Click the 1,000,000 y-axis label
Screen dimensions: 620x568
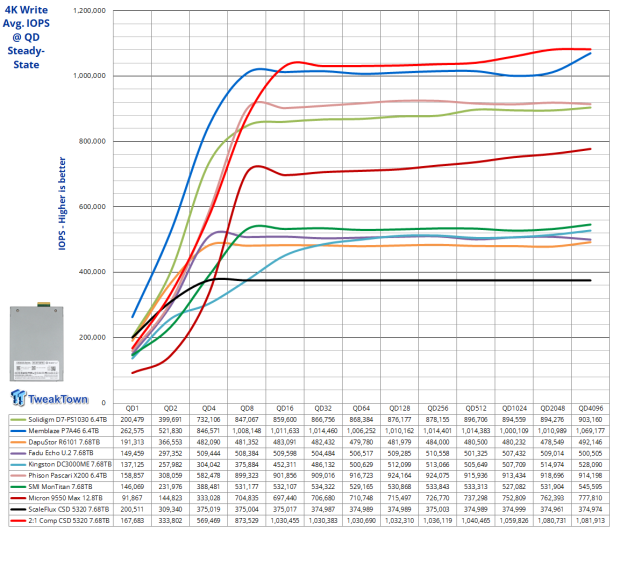[x=90, y=76]
